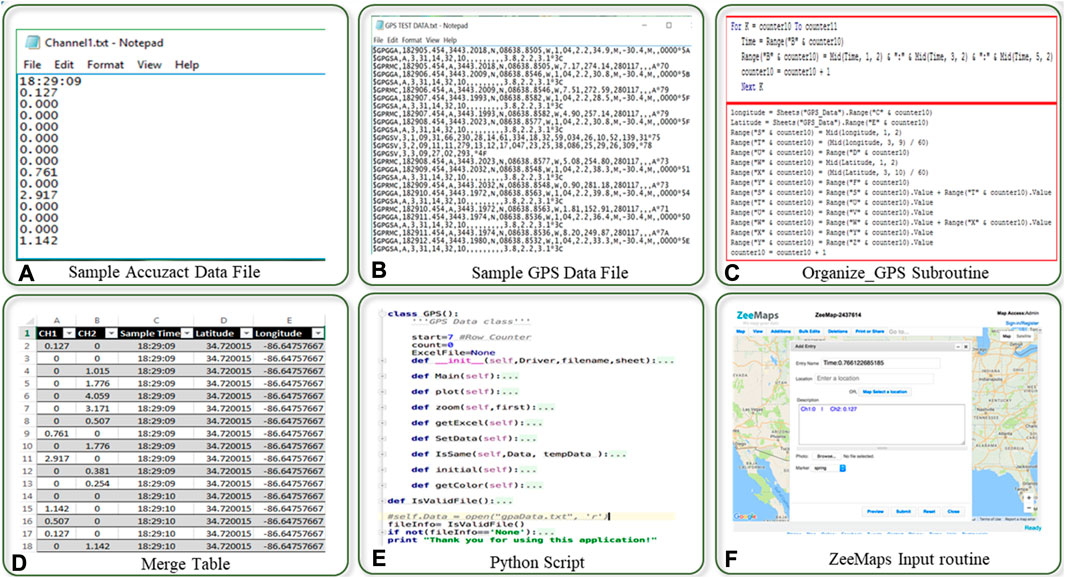This screenshot has width=1065, height=578.
Task: Open the View menu in ZeeMaps
Action: (x=758, y=331)
